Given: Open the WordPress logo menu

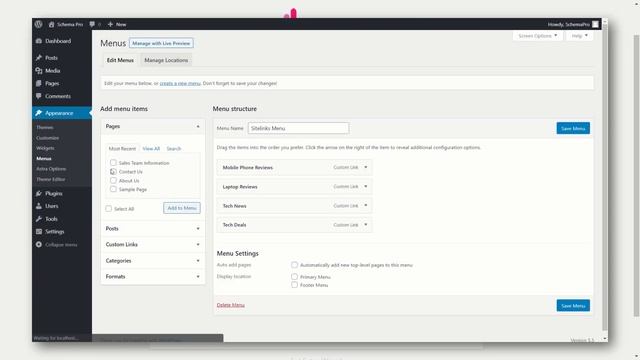Looking at the screenshot, I should point(38,24).
